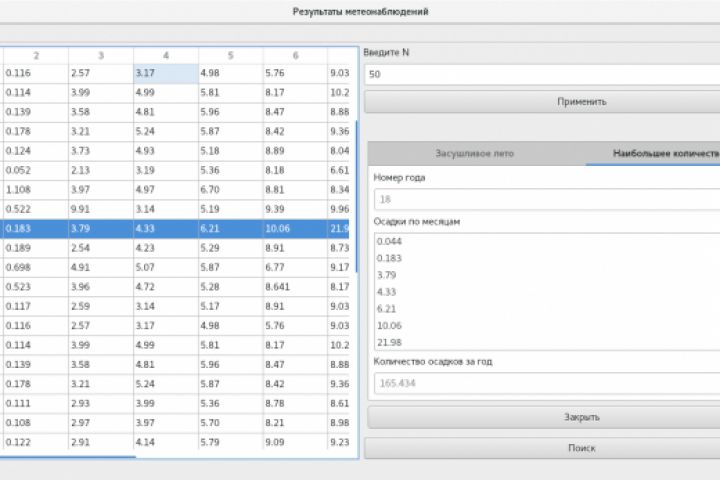Click table cell 9.91
Screen dimensions: 720x480
[x=101, y=209]
